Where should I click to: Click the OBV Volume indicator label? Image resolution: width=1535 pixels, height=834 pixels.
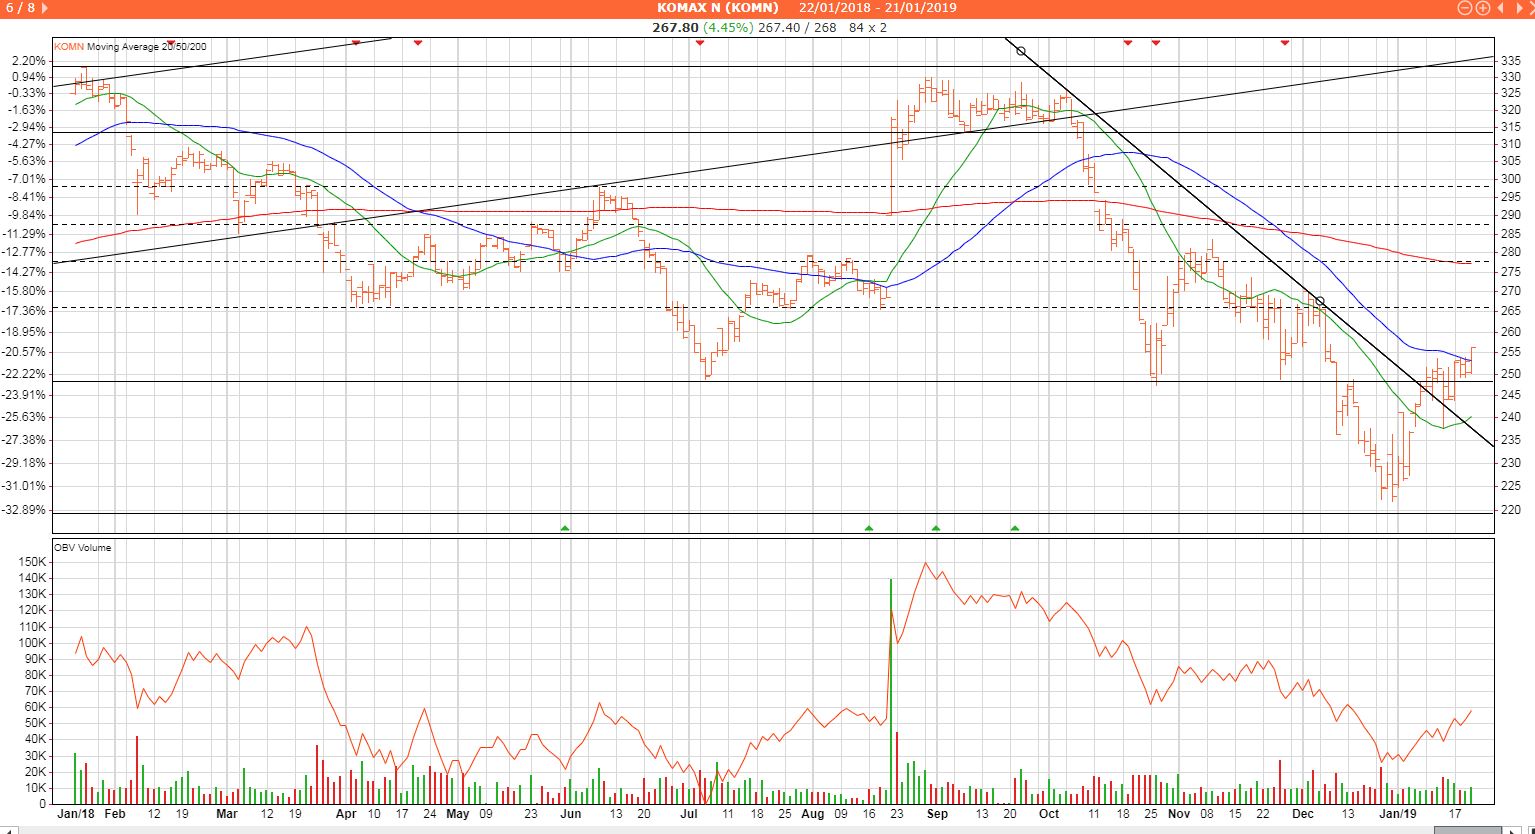[x=84, y=547]
